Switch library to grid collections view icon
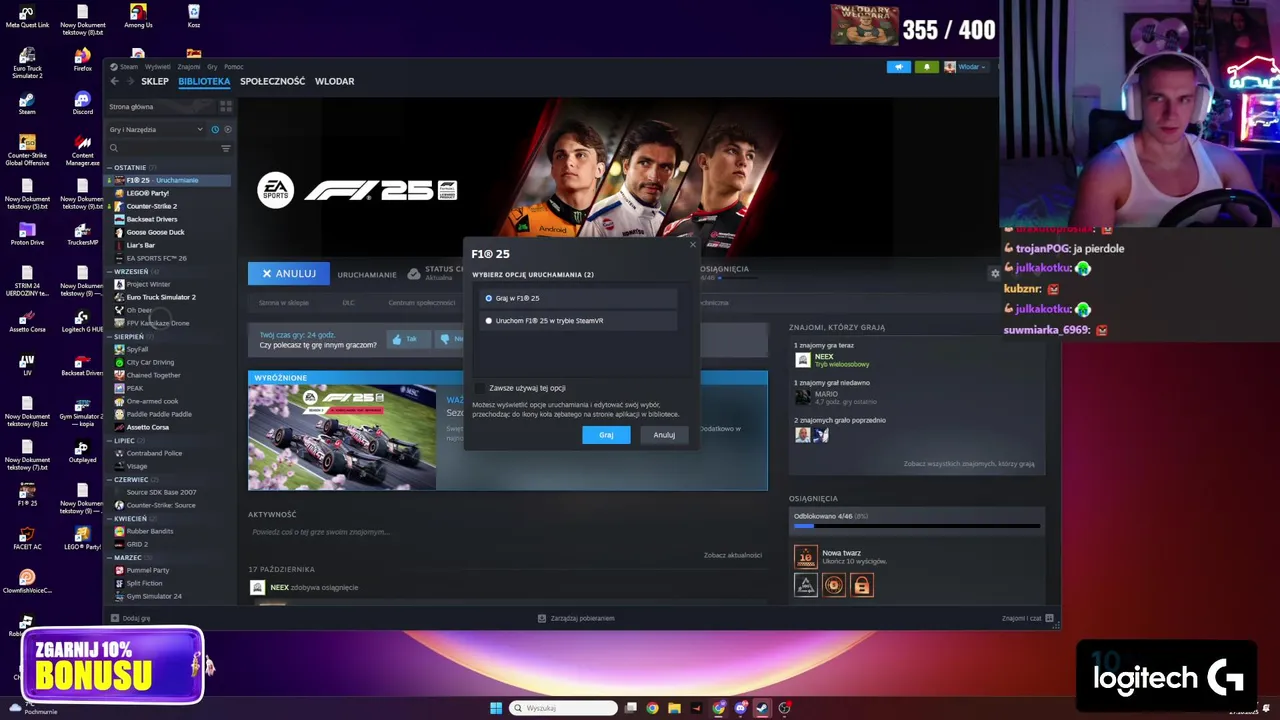1280x720 pixels. click(226, 106)
